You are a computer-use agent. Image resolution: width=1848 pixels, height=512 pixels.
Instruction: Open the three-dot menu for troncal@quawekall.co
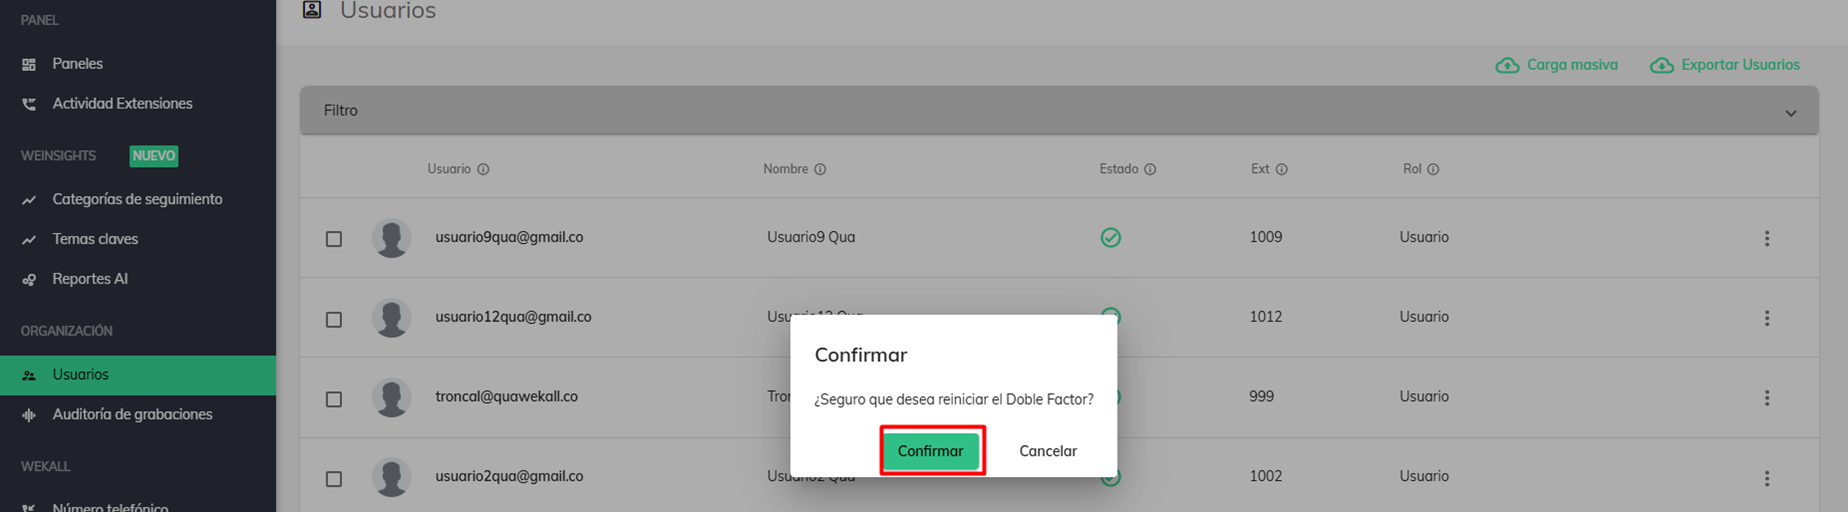(1767, 398)
